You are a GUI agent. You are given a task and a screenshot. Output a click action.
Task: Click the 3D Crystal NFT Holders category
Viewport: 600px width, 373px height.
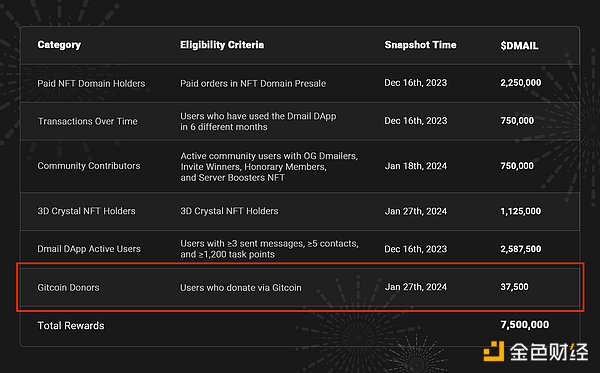(x=86, y=211)
